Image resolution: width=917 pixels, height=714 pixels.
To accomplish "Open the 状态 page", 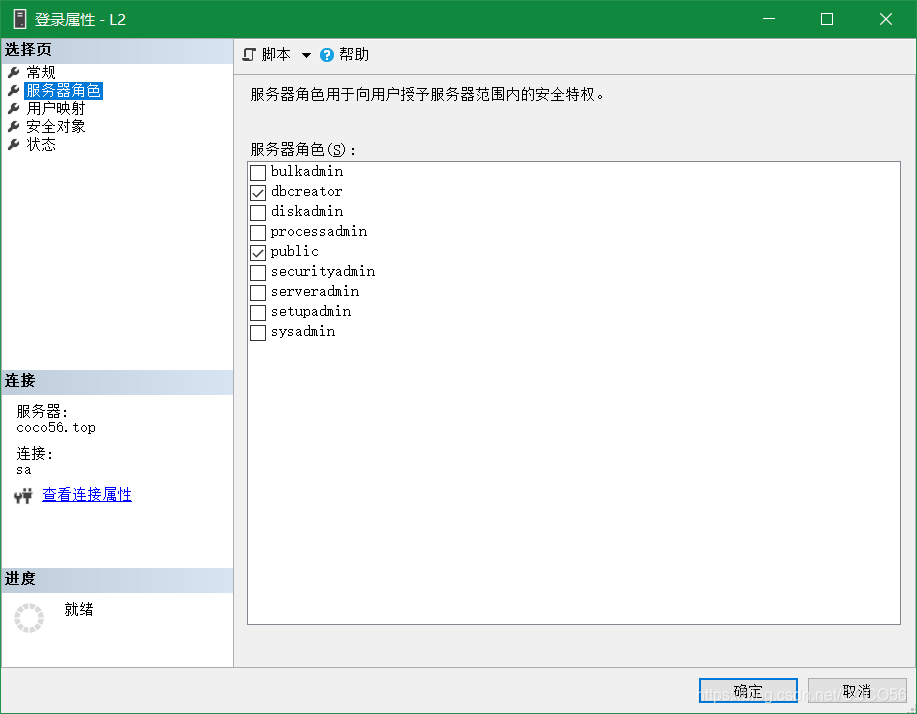I will click(41, 144).
